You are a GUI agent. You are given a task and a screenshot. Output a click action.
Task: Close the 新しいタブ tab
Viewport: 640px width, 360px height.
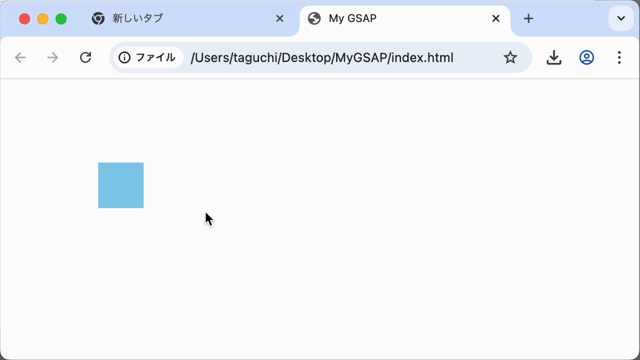[280, 18]
